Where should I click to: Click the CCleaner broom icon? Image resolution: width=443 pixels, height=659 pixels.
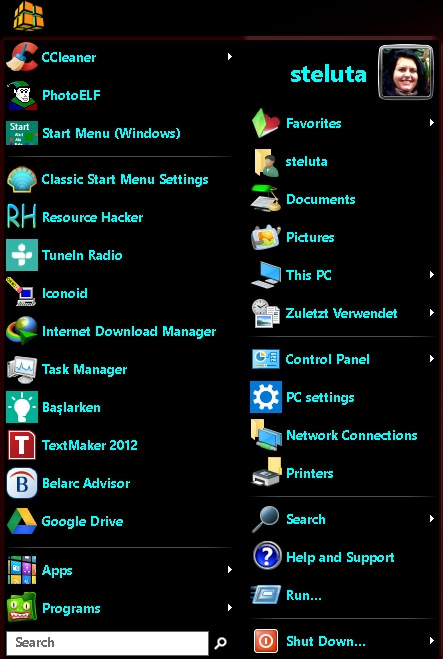click(22, 57)
